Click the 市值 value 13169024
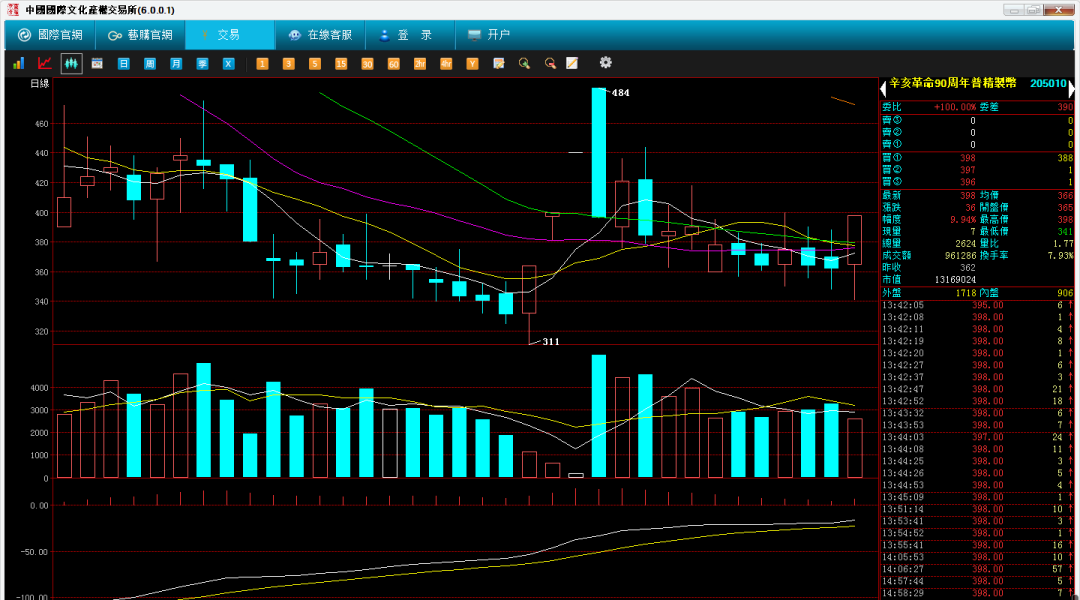 pyautogui.click(x=955, y=280)
